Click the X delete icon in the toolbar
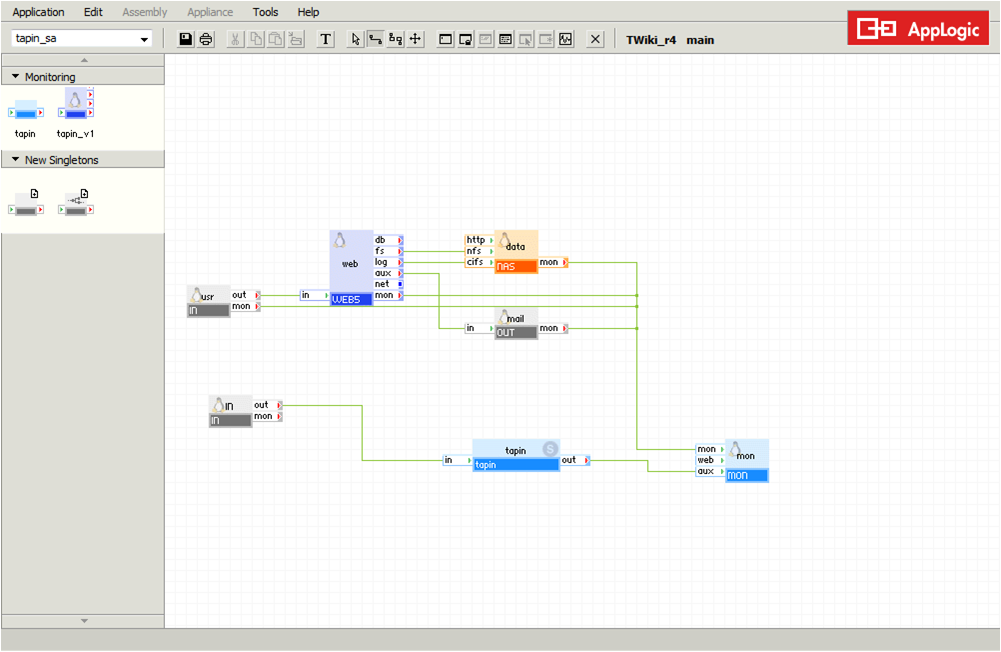 (595, 40)
